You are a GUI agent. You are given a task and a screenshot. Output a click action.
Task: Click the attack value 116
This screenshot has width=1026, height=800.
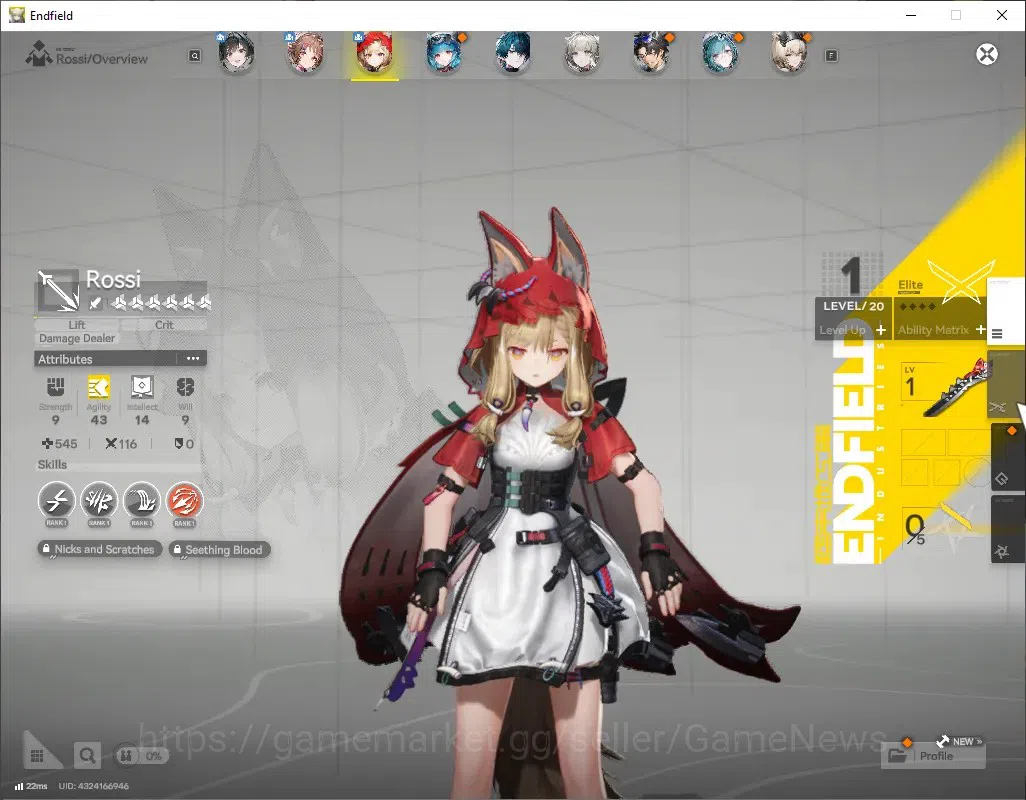[x=121, y=444]
